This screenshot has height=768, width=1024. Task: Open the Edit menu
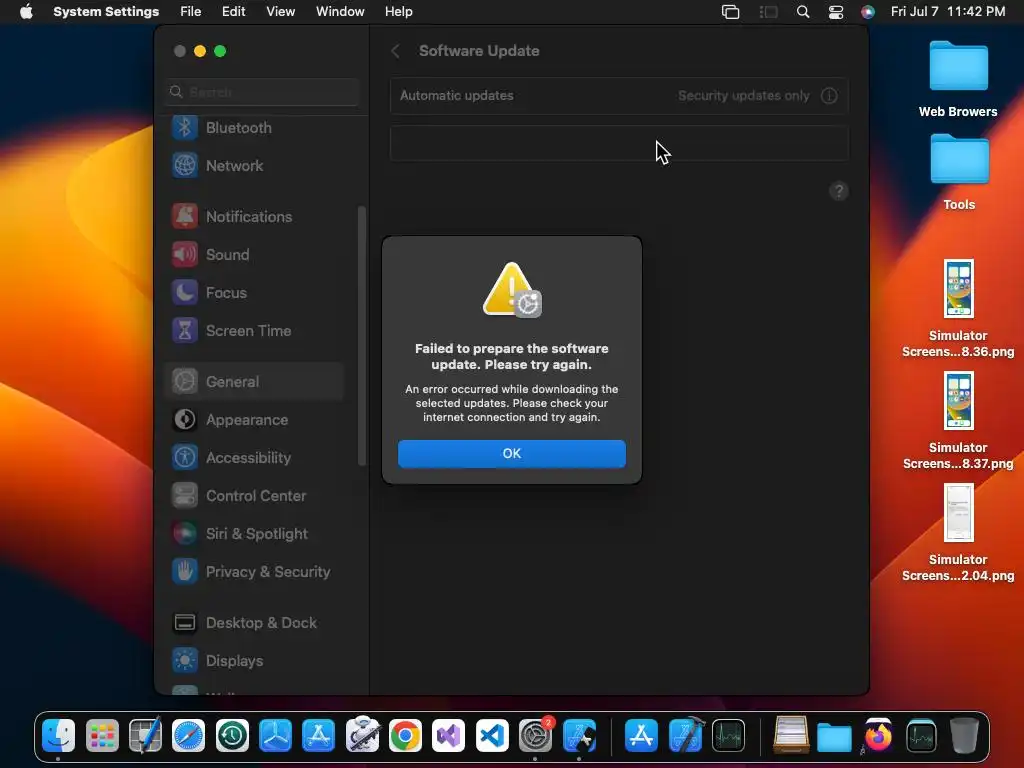click(233, 12)
